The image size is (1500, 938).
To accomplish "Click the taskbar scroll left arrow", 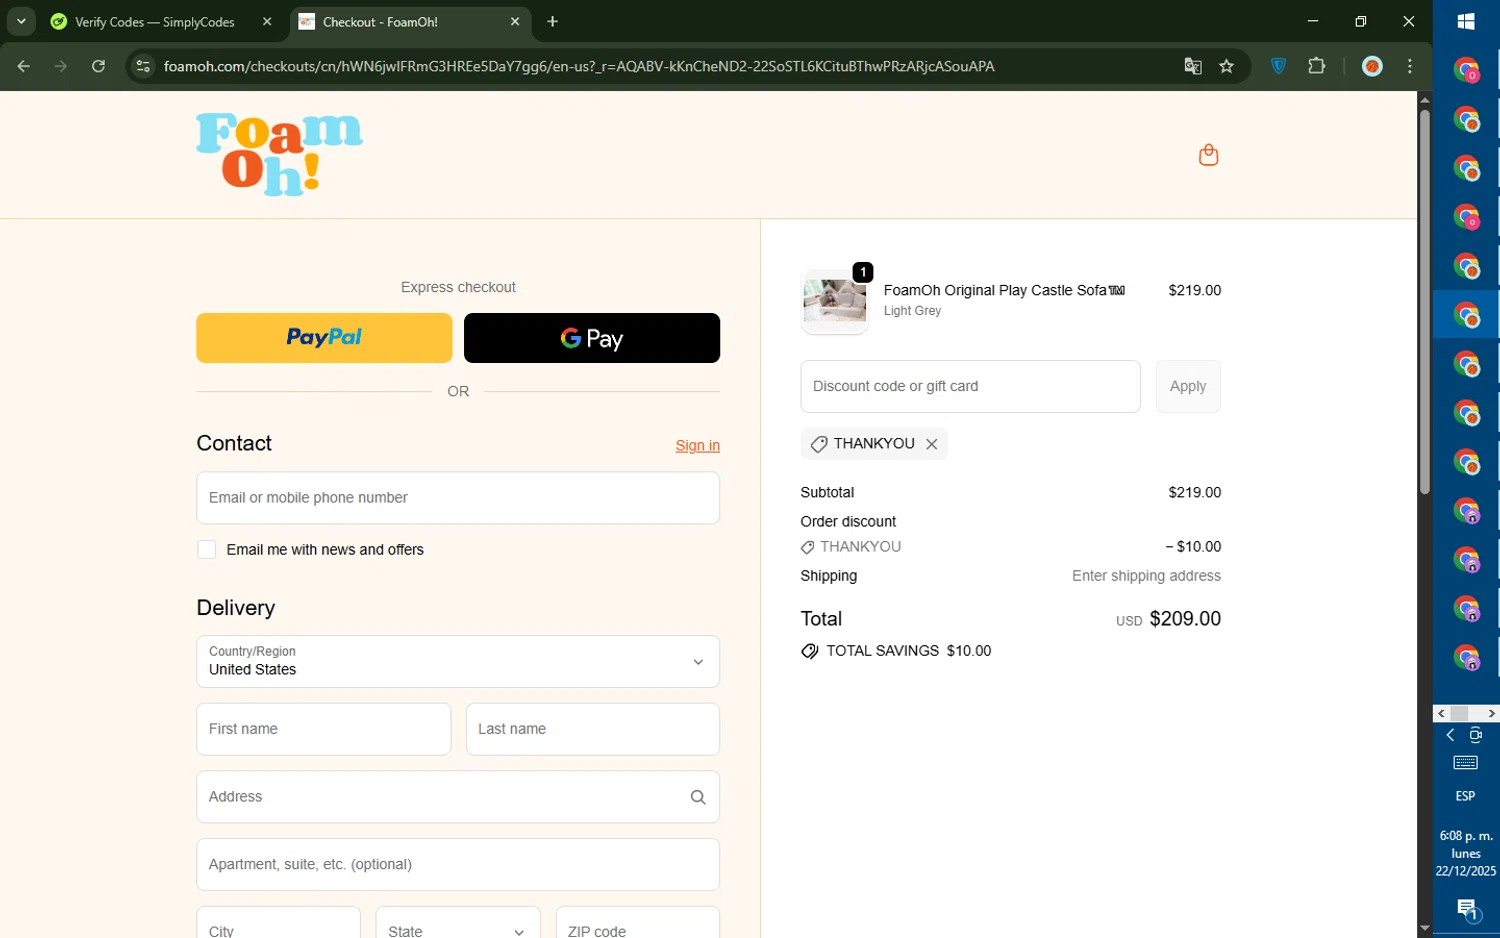I will [x=1441, y=713].
